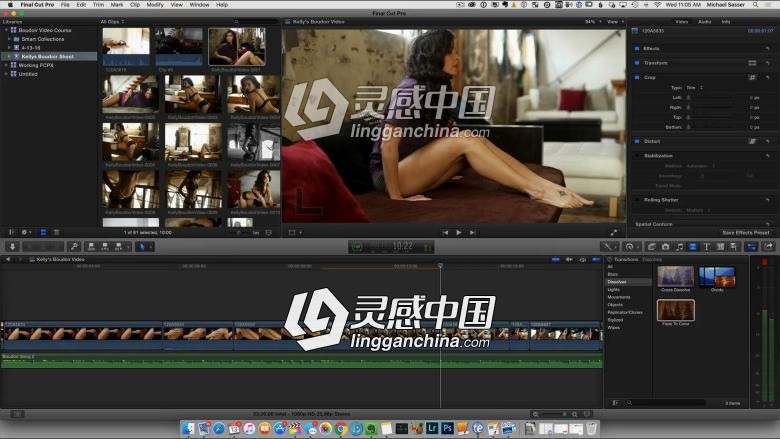The height and width of the screenshot is (439, 780).
Task: Click the Share export button
Action: pyautogui.click(x=768, y=247)
